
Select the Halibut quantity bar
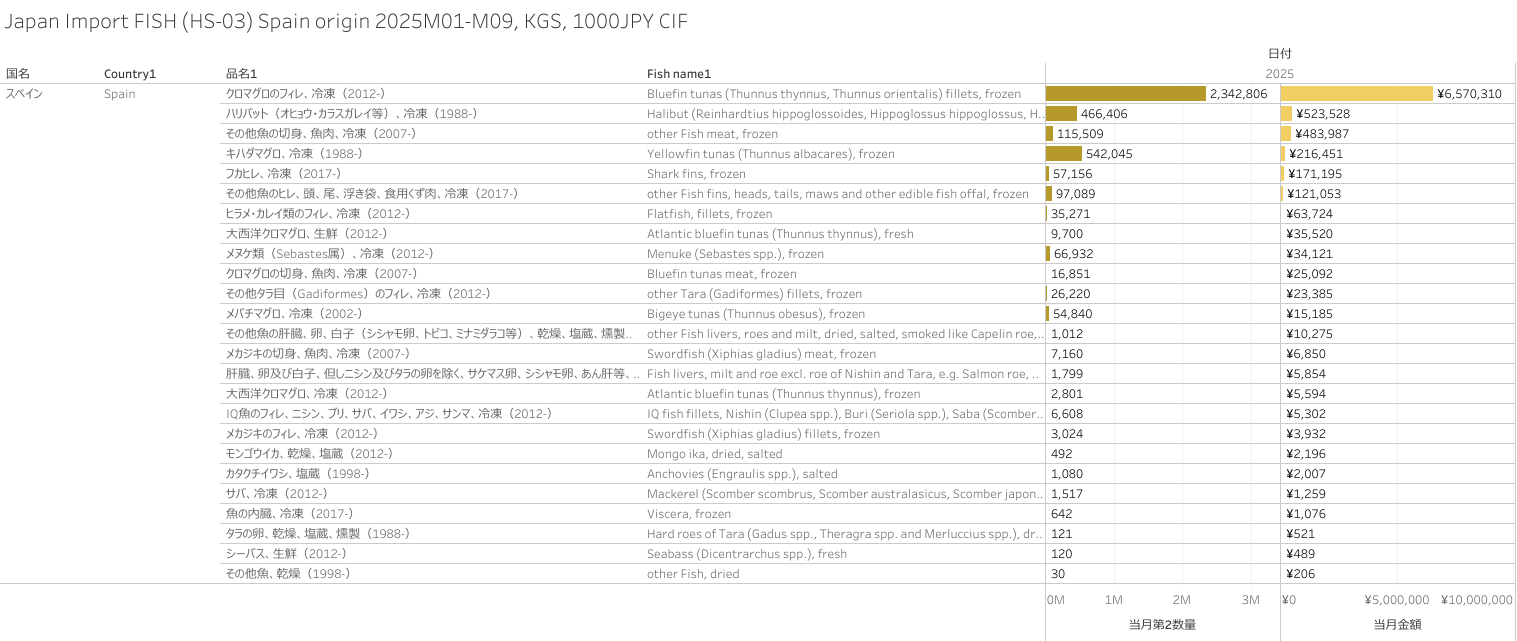[1061, 114]
